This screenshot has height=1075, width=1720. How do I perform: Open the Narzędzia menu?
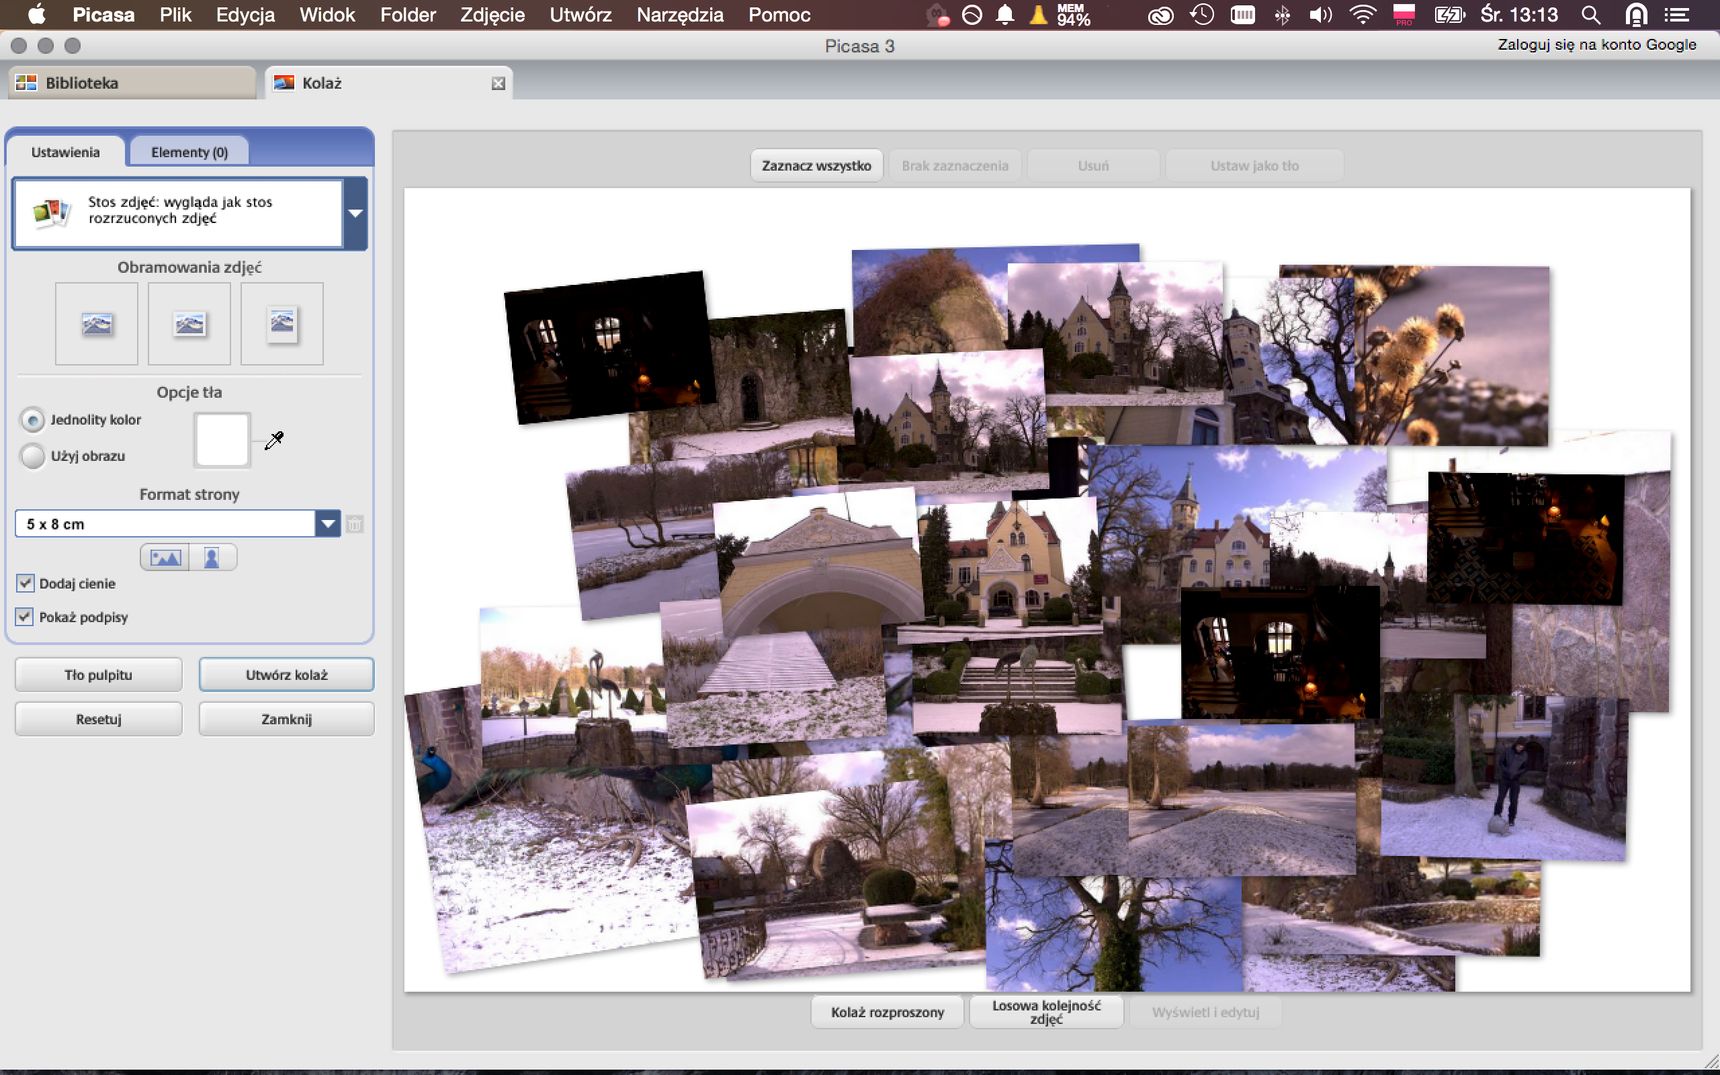click(680, 15)
